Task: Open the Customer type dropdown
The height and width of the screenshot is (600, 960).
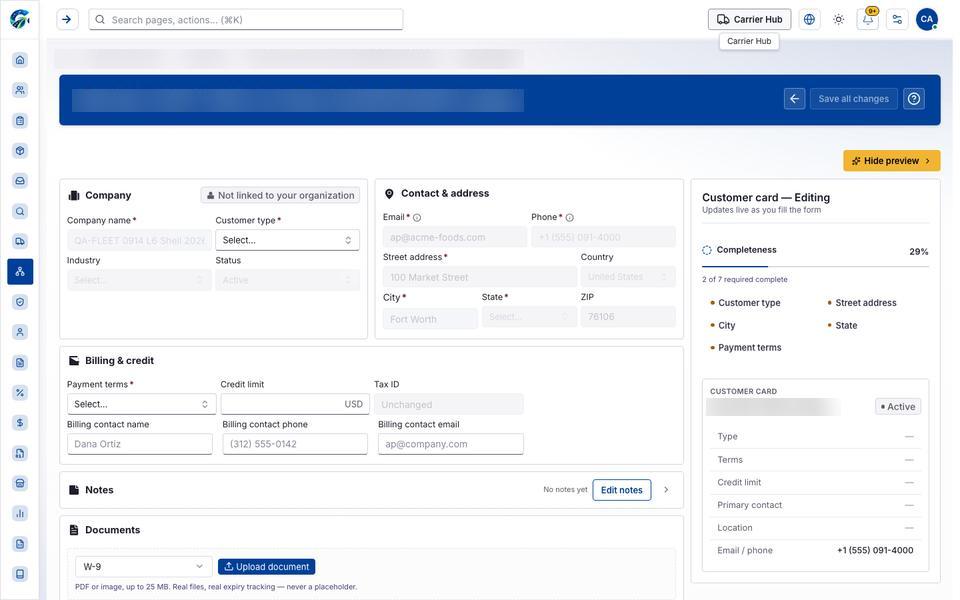Action: [x=287, y=240]
